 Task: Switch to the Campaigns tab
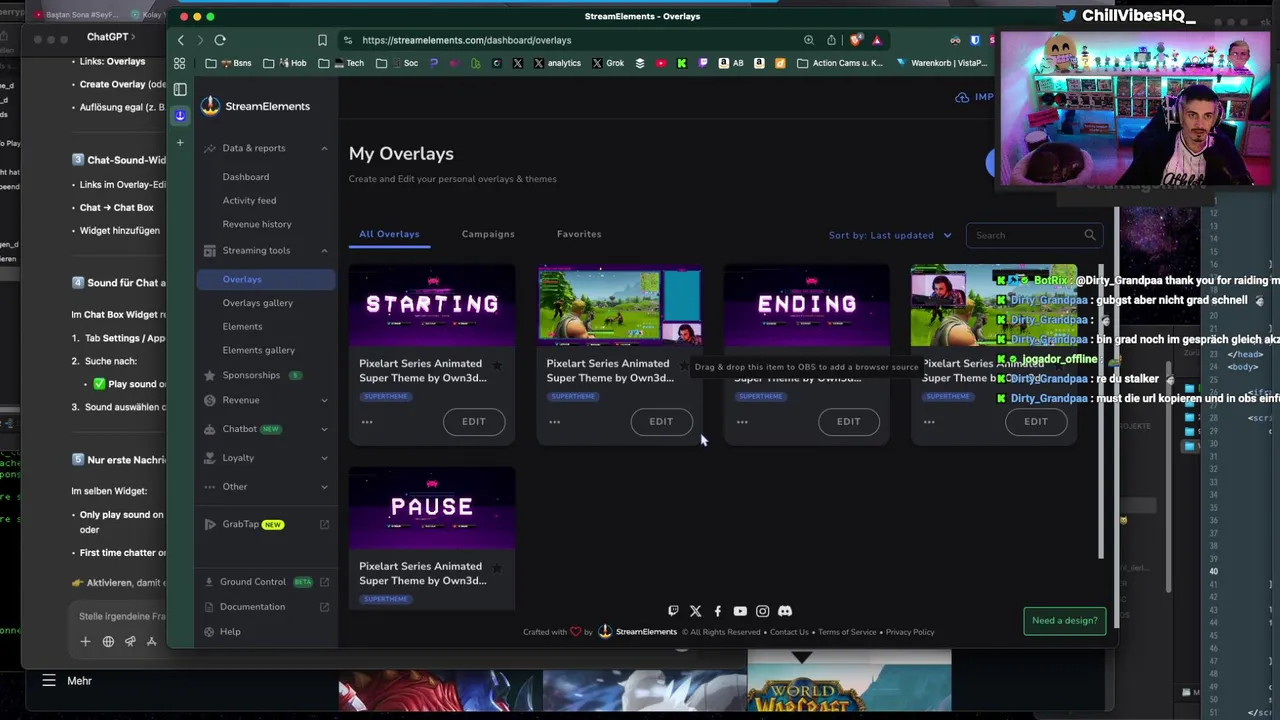pos(488,234)
